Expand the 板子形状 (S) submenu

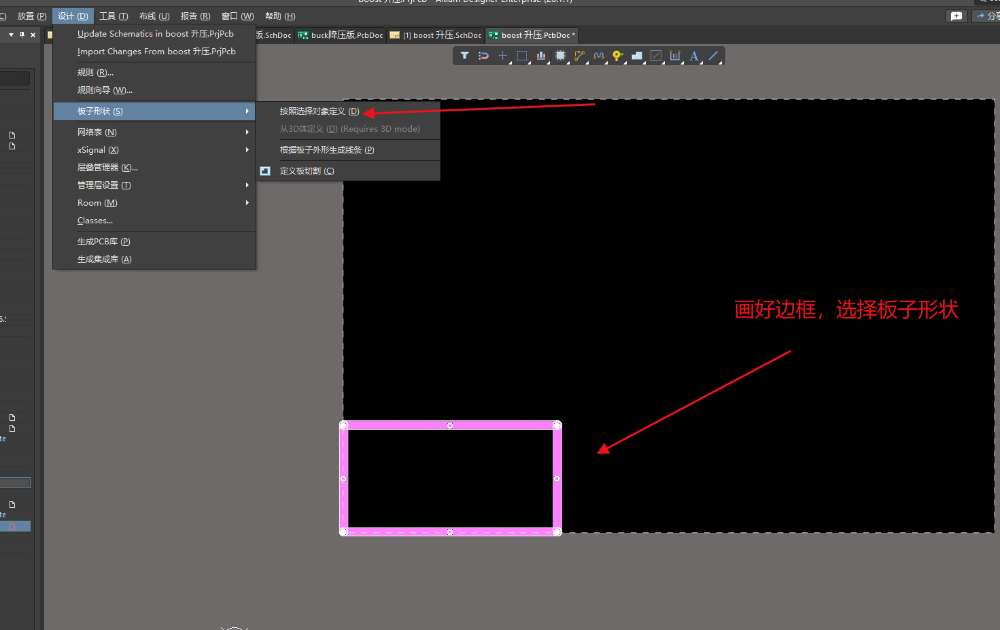(x=154, y=111)
